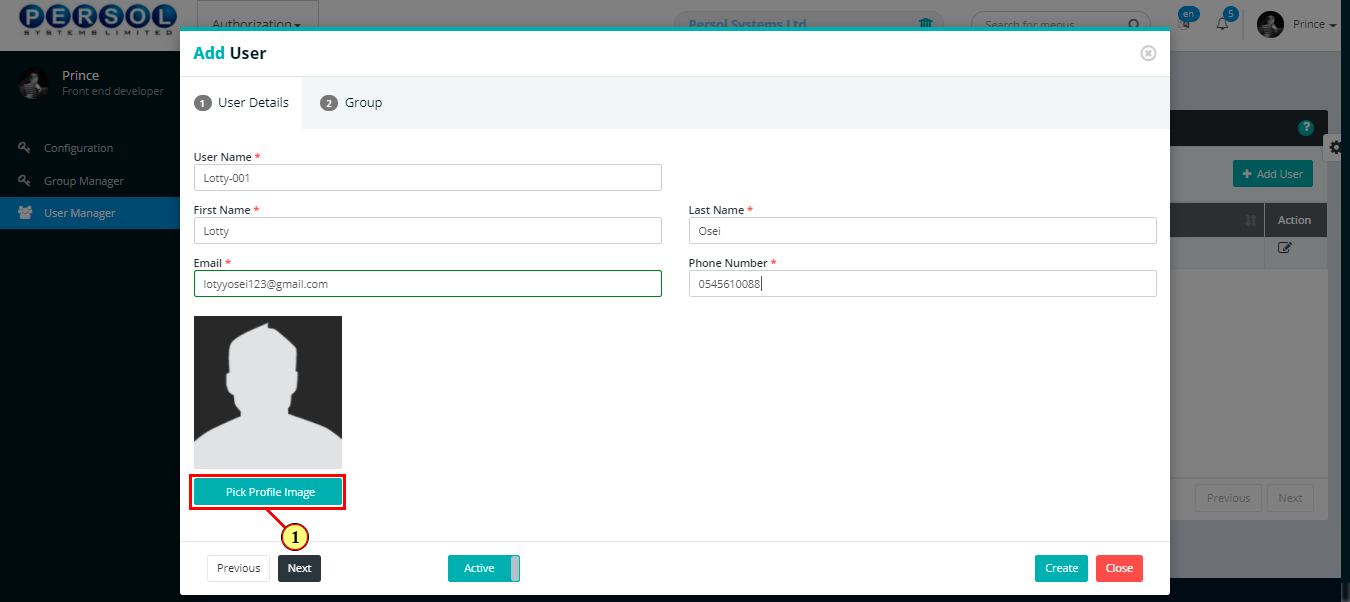The image size is (1350, 602).
Task: Click into the Email input field
Action: 428,284
